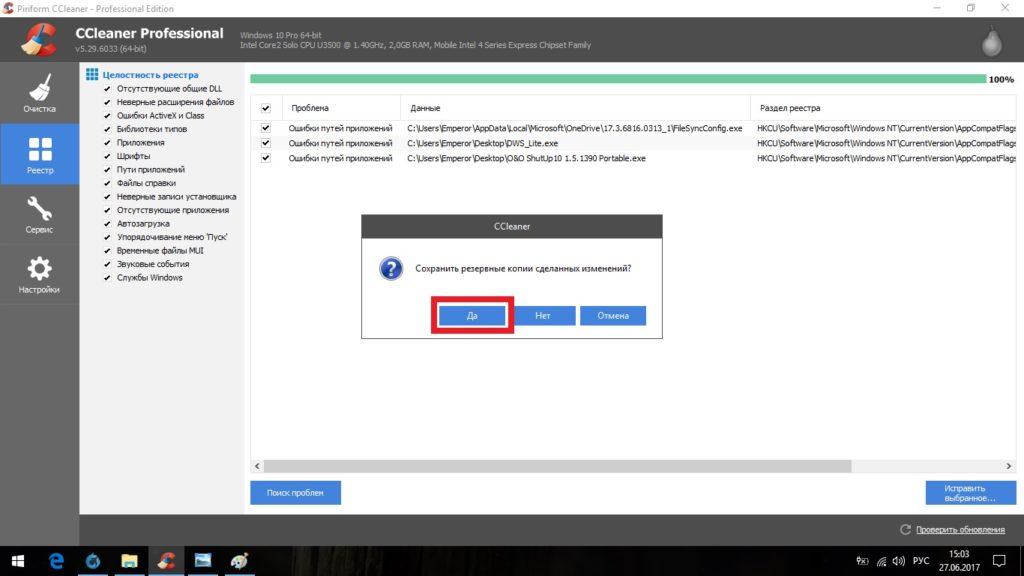Click the Поиск проблем button

[295, 492]
